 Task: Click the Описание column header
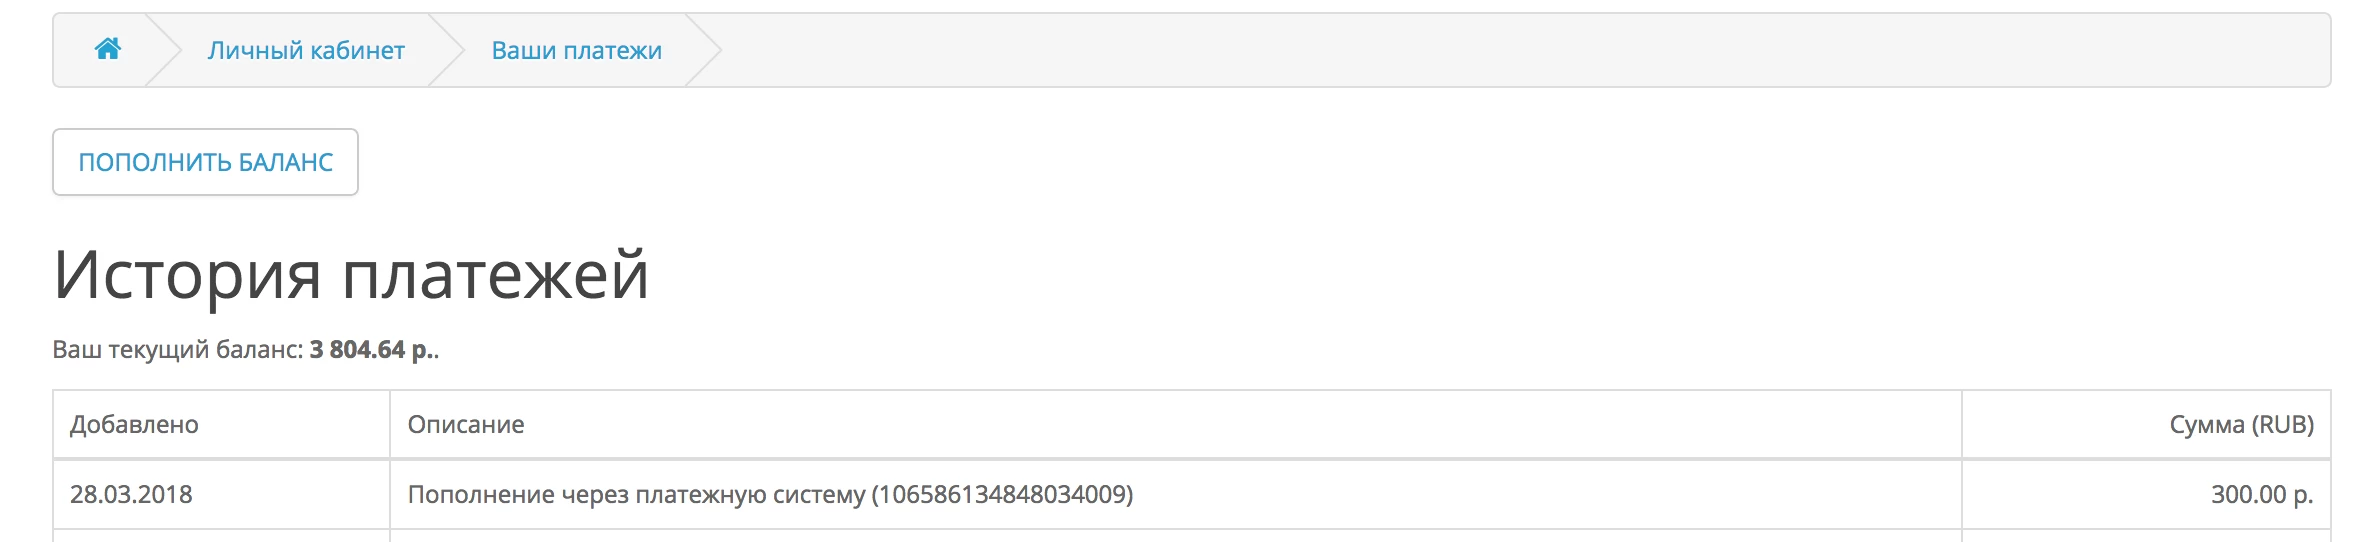[x=466, y=424]
